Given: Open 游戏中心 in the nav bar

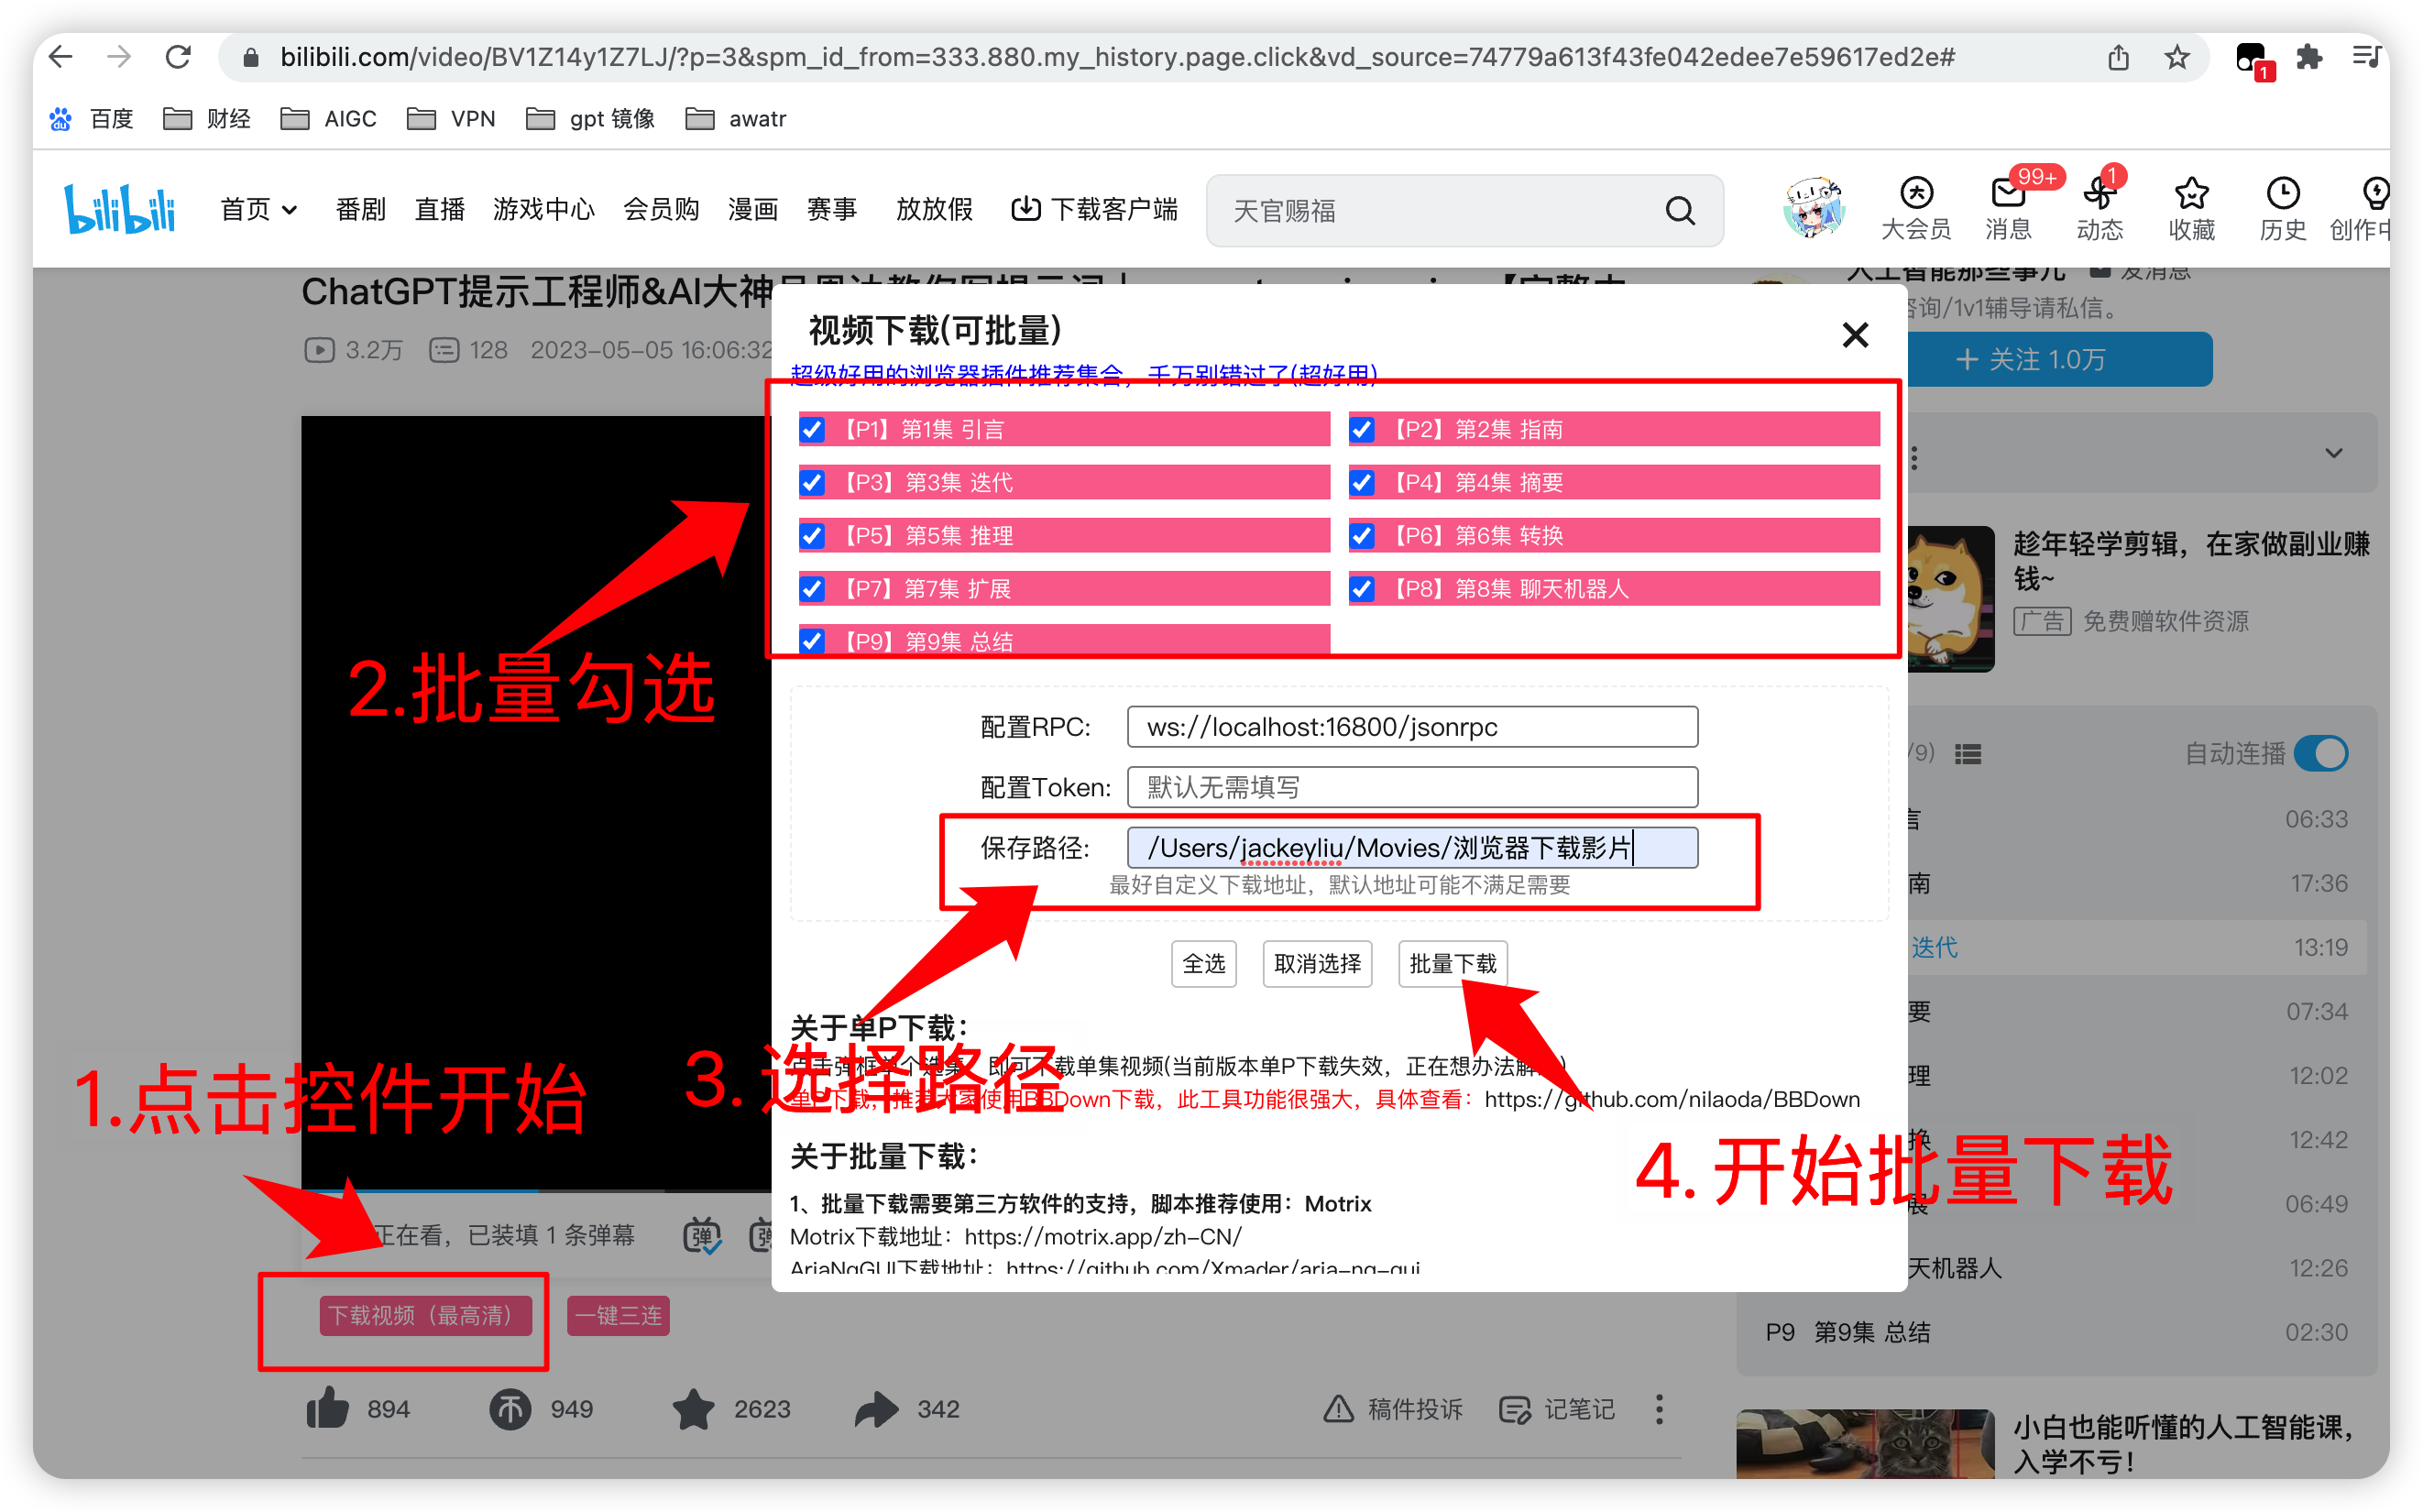Looking at the screenshot, I should point(543,209).
